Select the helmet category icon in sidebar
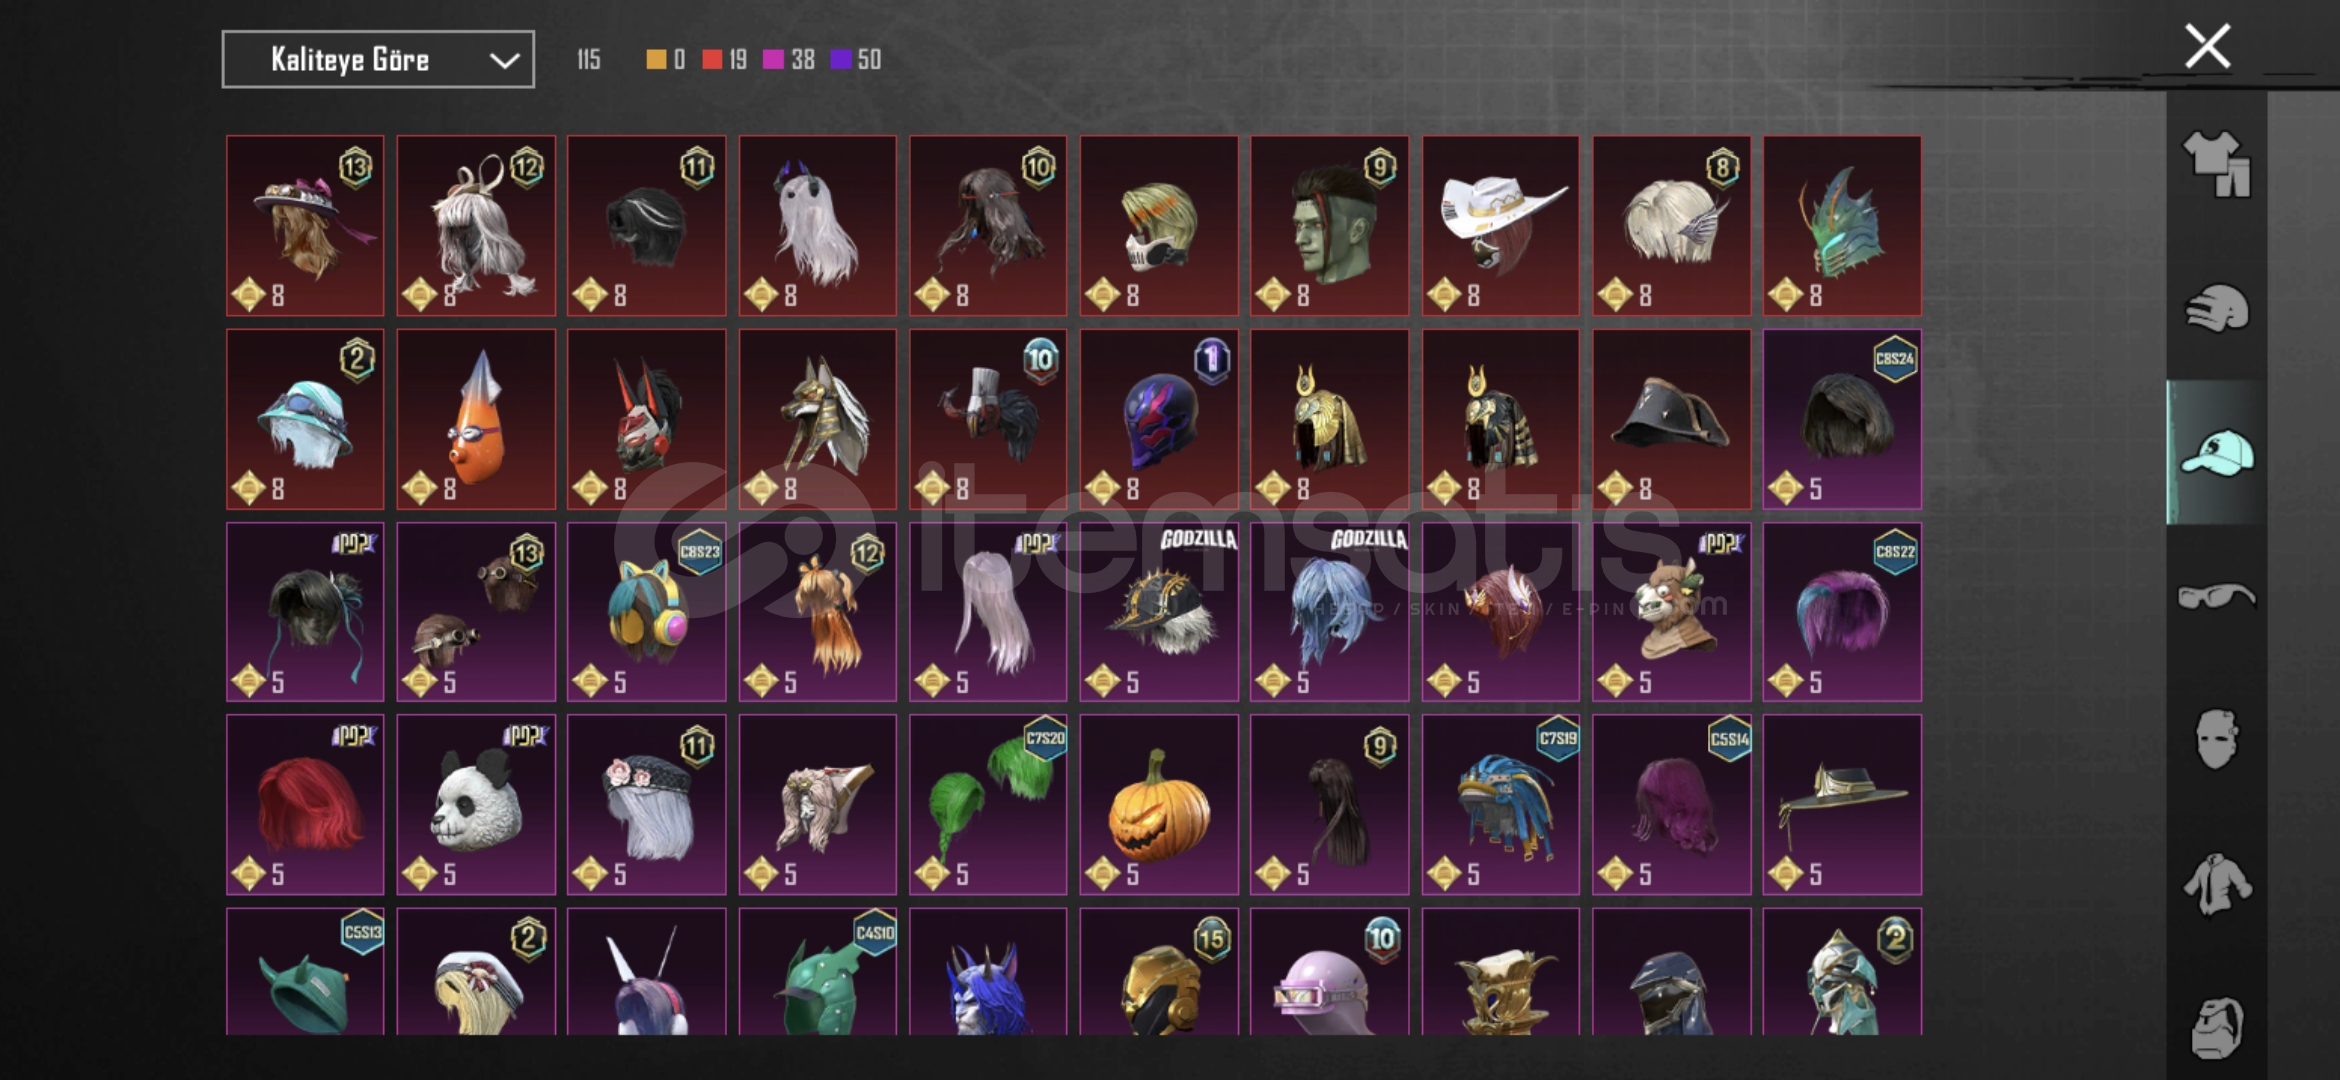 coord(2216,308)
